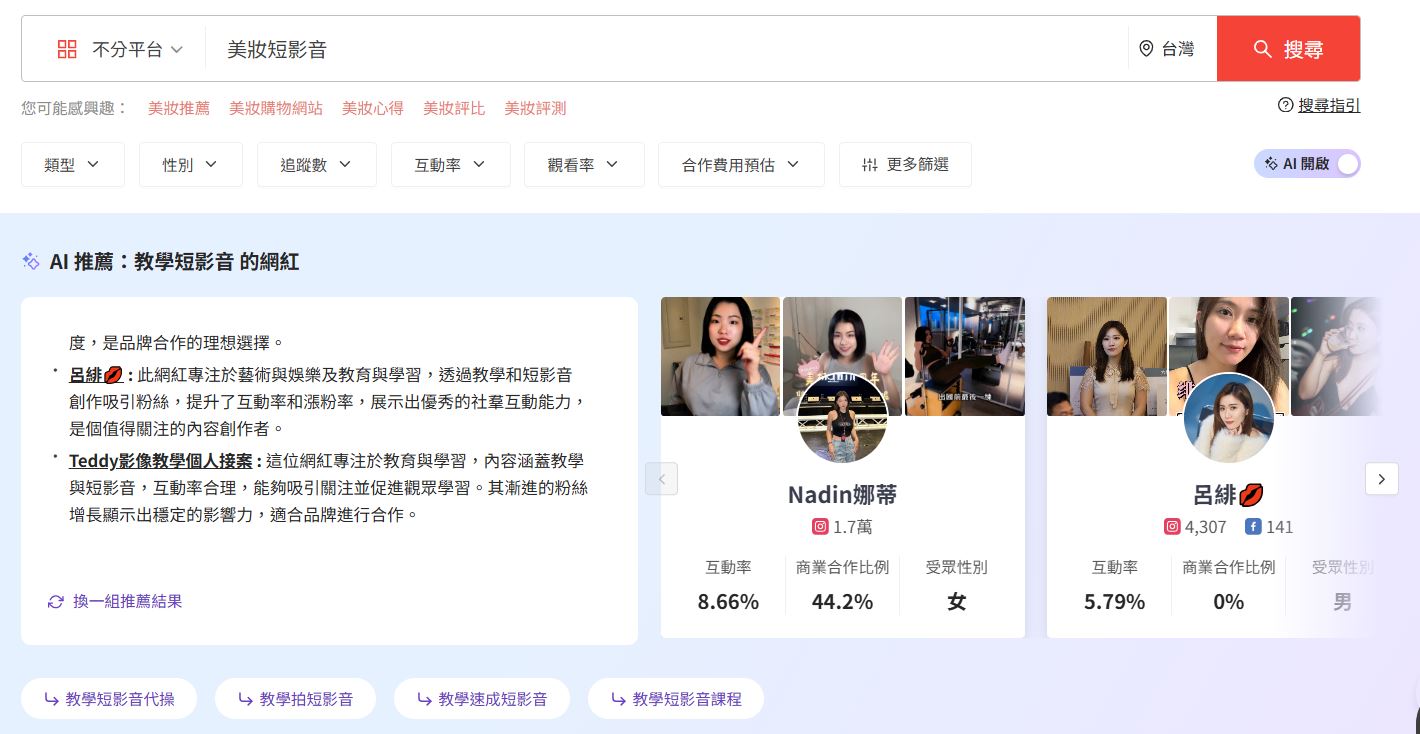Click the Instagram icon beside 4,307
1420x734 pixels.
pyautogui.click(x=1172, y=527)
